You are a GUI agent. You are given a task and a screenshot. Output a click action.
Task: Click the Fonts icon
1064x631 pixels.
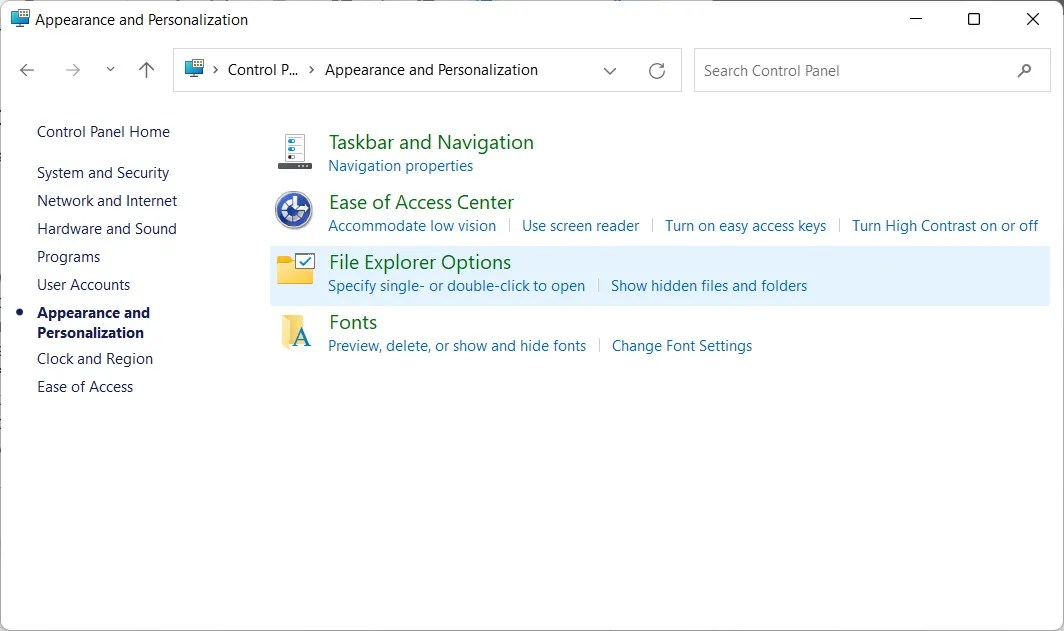tap(294, 330)
